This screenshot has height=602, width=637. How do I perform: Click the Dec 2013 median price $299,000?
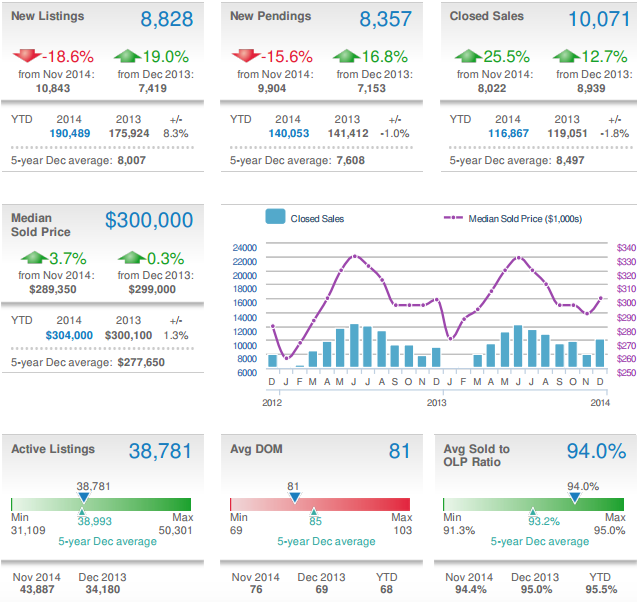tap(152, 289)
